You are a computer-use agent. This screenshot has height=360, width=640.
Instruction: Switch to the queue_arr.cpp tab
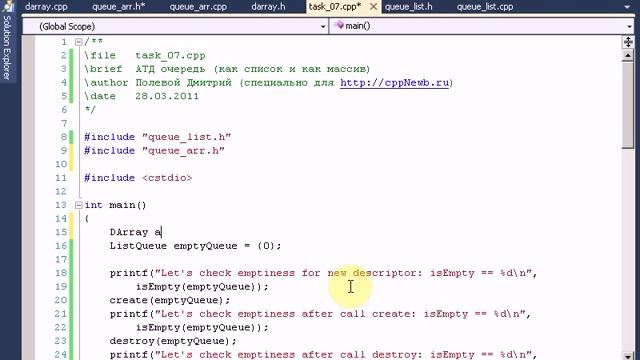198,7
